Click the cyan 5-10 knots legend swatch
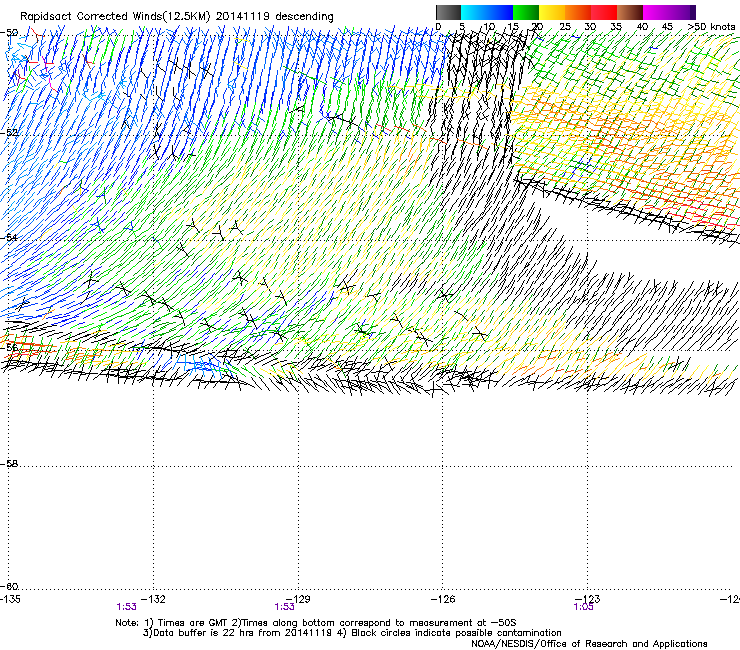Screen dimensions: 740x650 [x=474, y=12]
